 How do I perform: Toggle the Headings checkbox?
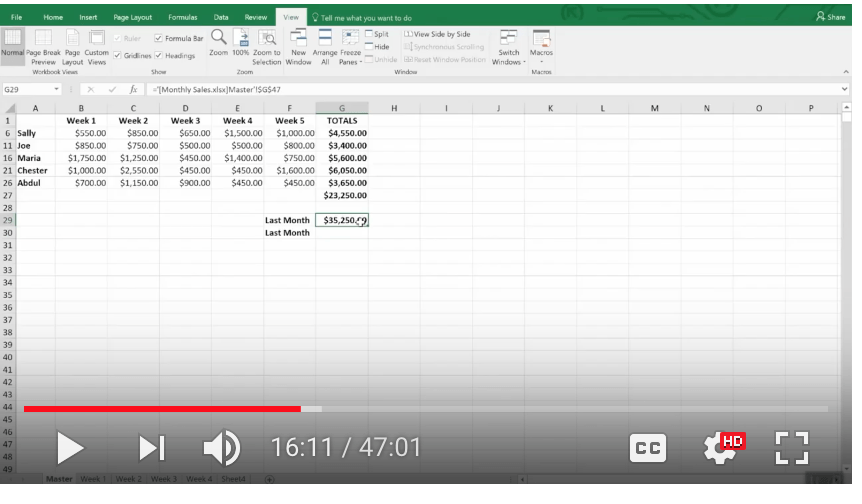pyautogui.click(x=158, y=56)
